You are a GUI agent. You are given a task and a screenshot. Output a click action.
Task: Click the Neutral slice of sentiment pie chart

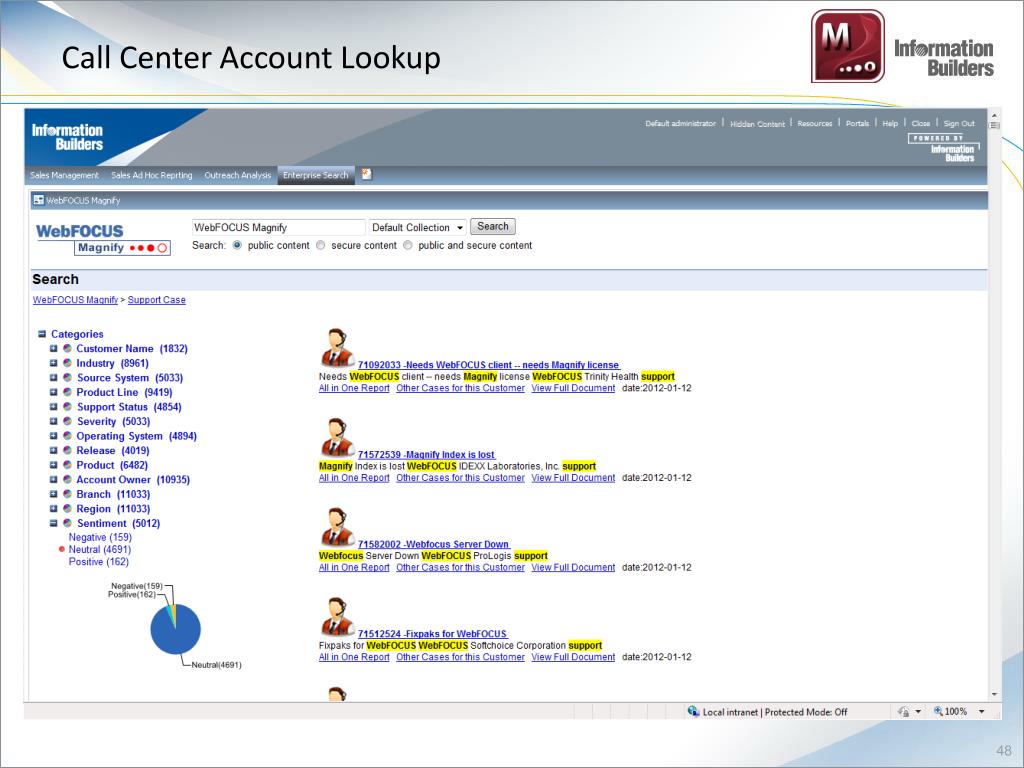[175, 634]
